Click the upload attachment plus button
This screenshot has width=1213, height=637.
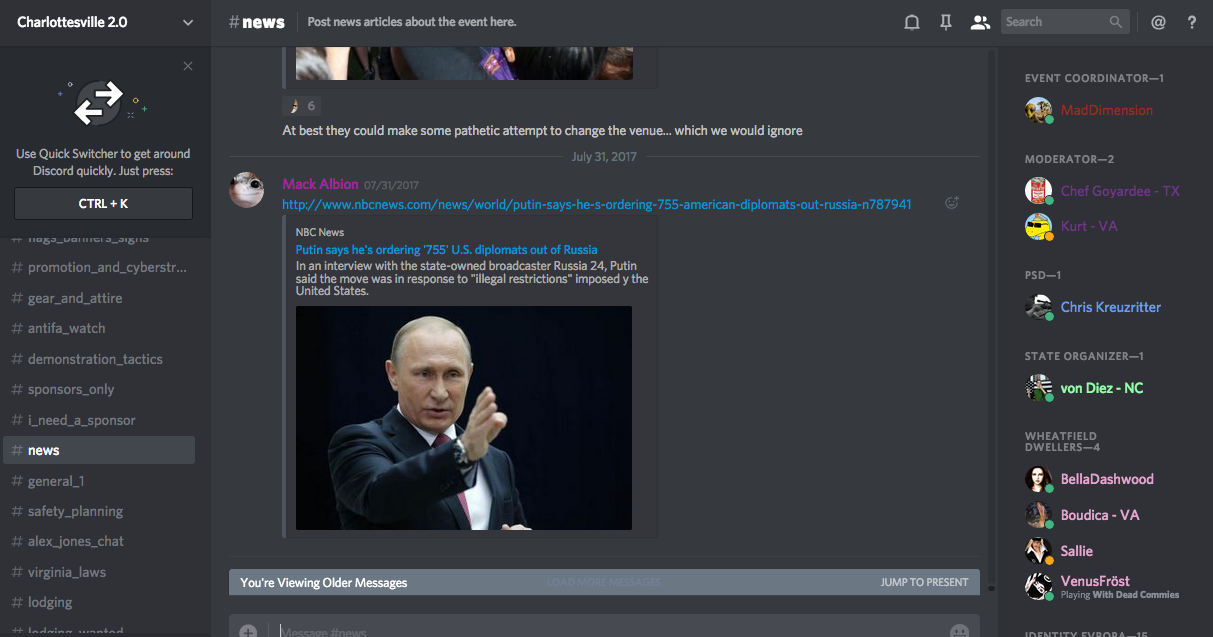tap(248, 631)
